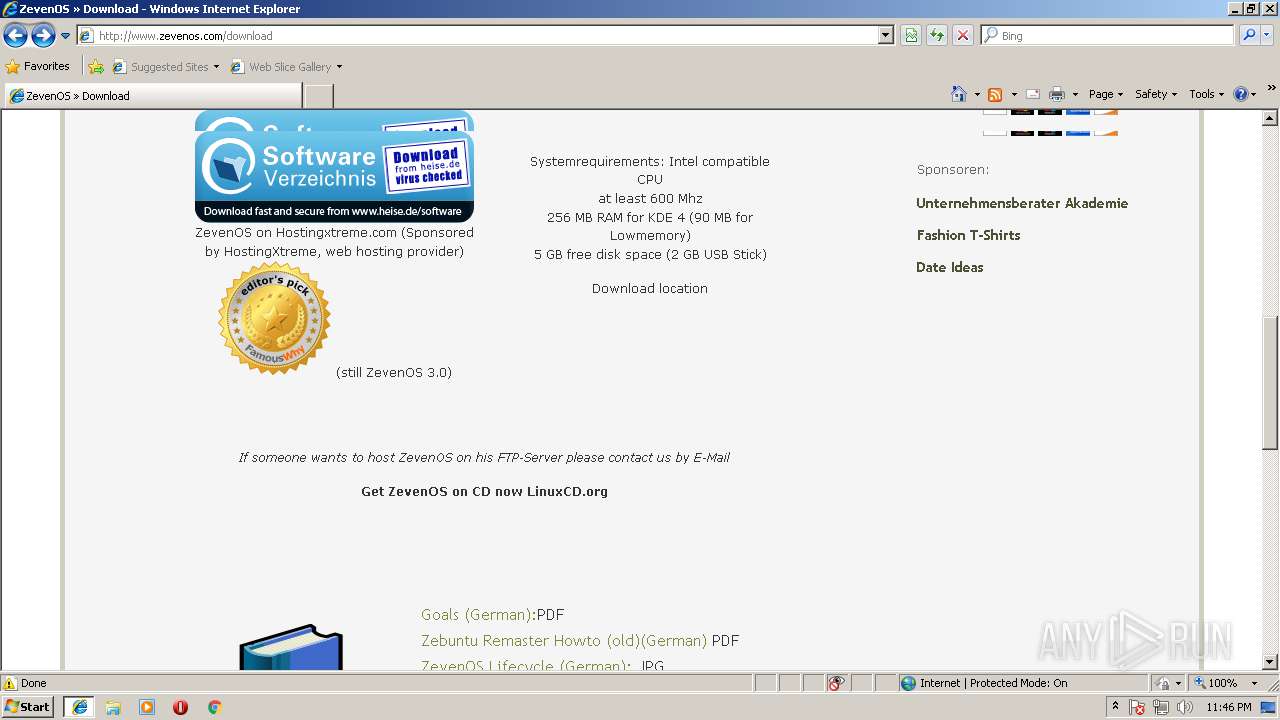Screen dimensions: 1280x720
Task: Click the browser Back arrow button
Action: point(15,36)
